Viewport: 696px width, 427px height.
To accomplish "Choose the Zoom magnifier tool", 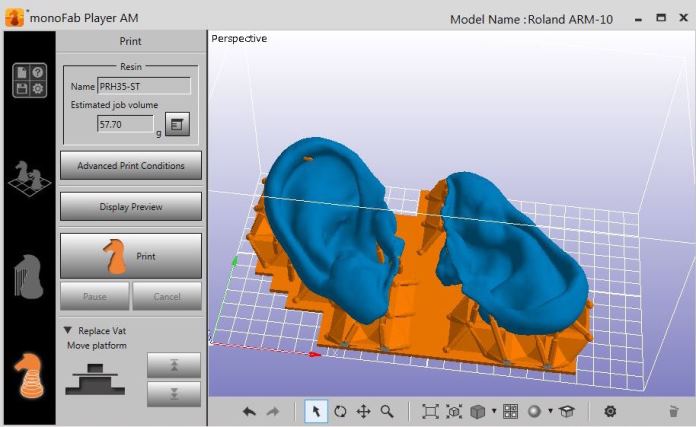I will (x=387, y=411).
